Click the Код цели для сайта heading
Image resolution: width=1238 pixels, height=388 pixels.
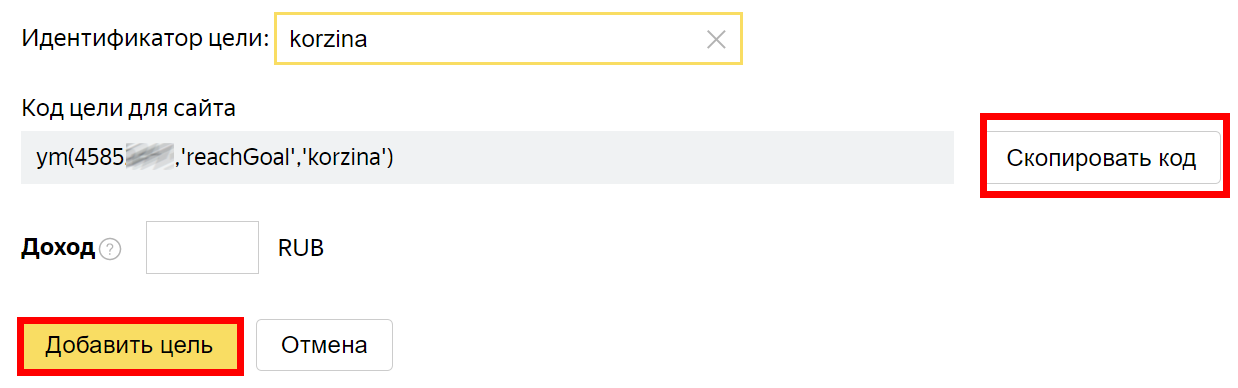pyautogui.click(x=128, y=108)
